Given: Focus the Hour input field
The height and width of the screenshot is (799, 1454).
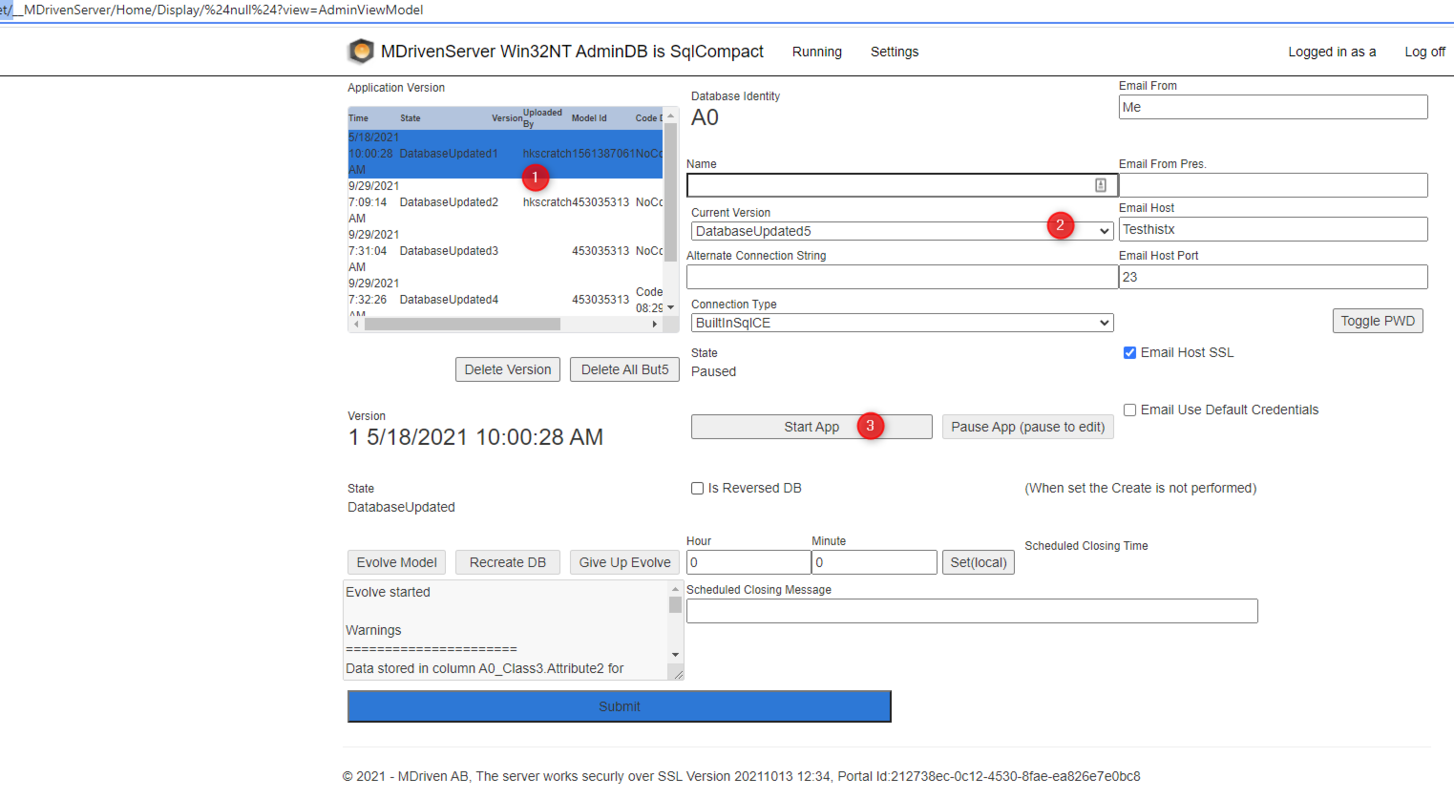Looking at the screenshot, I should point(748,562).
